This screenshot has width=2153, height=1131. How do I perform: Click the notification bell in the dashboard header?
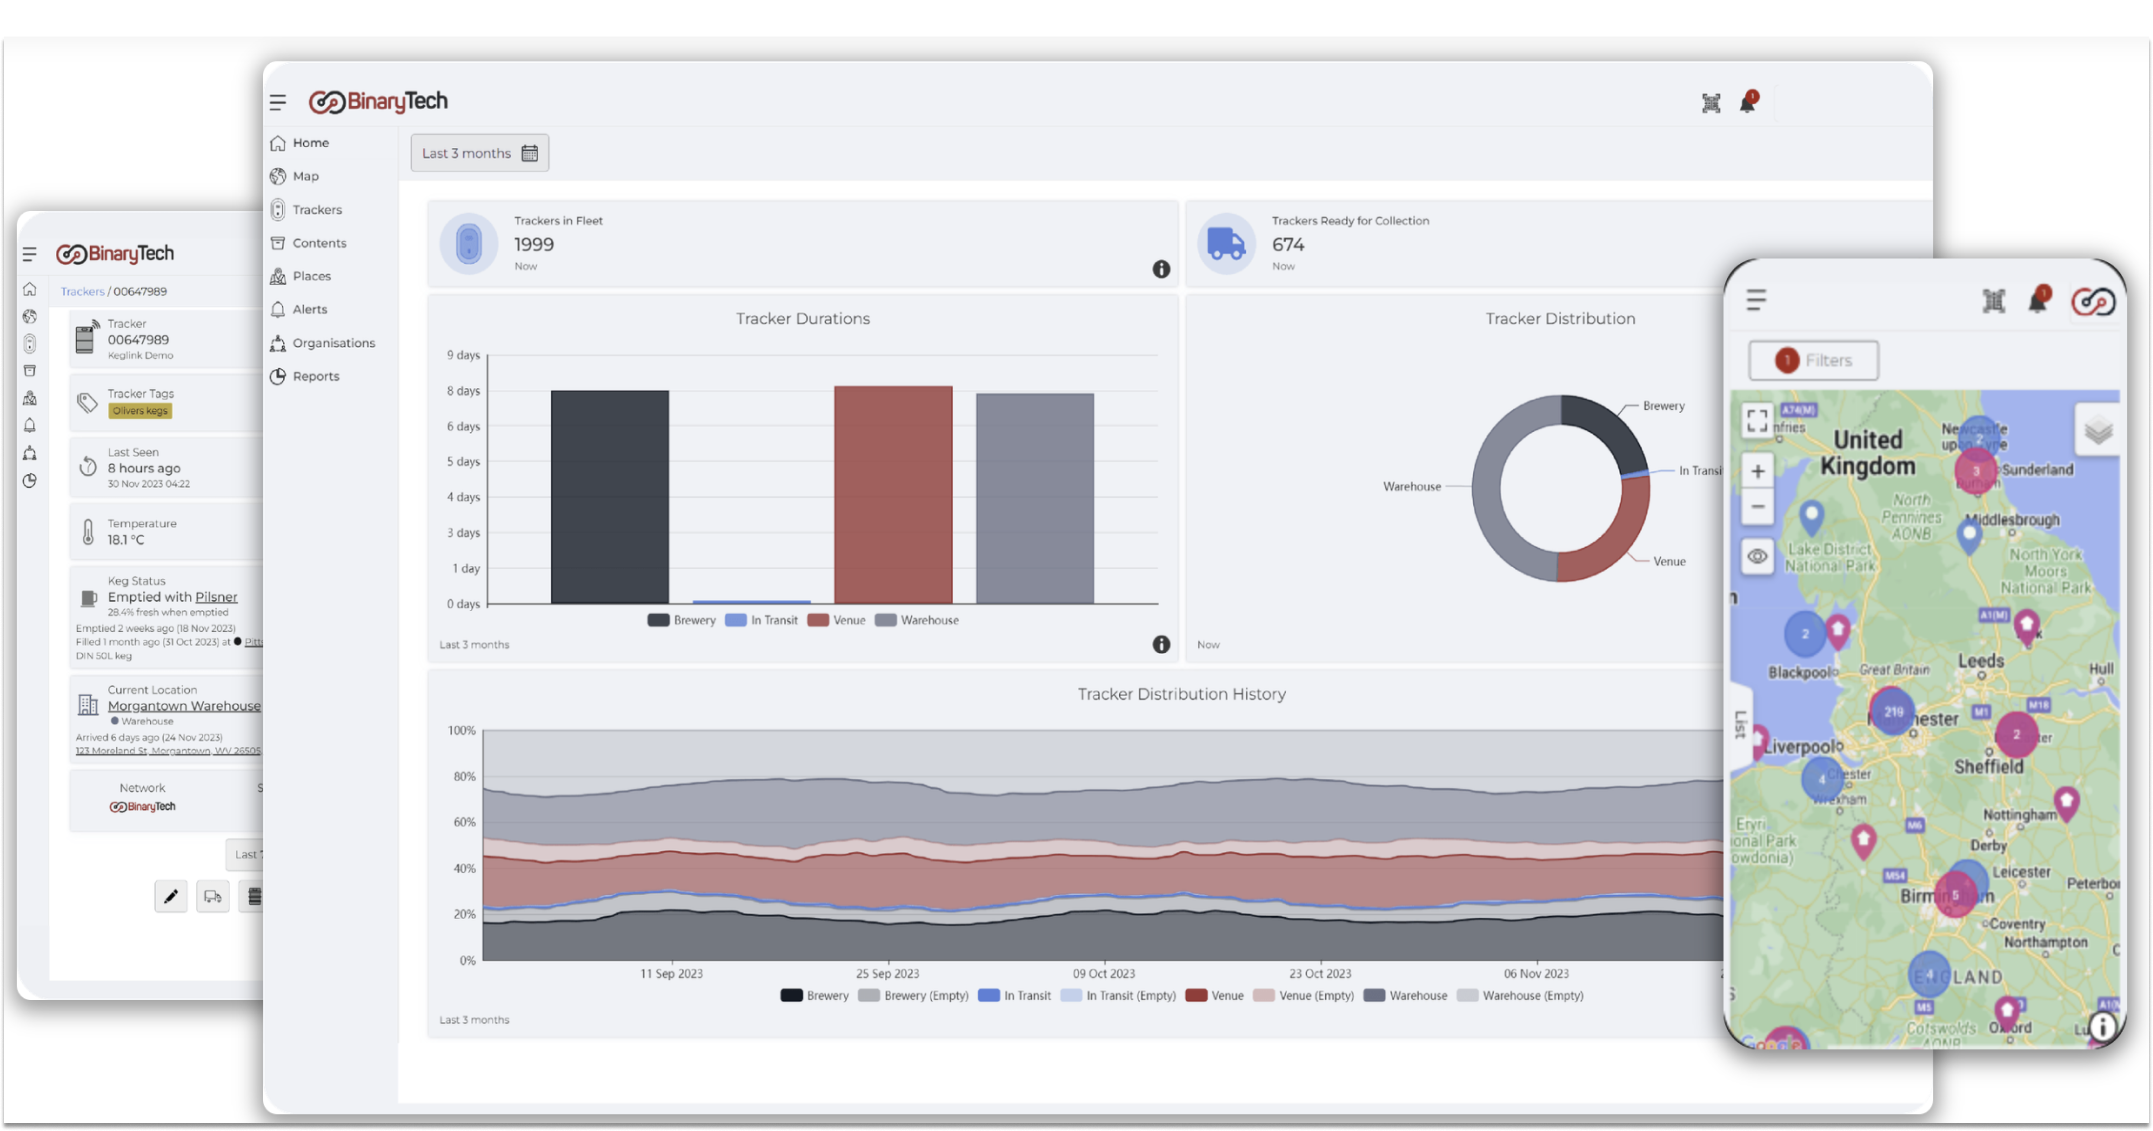click(x=1747, y=102)
